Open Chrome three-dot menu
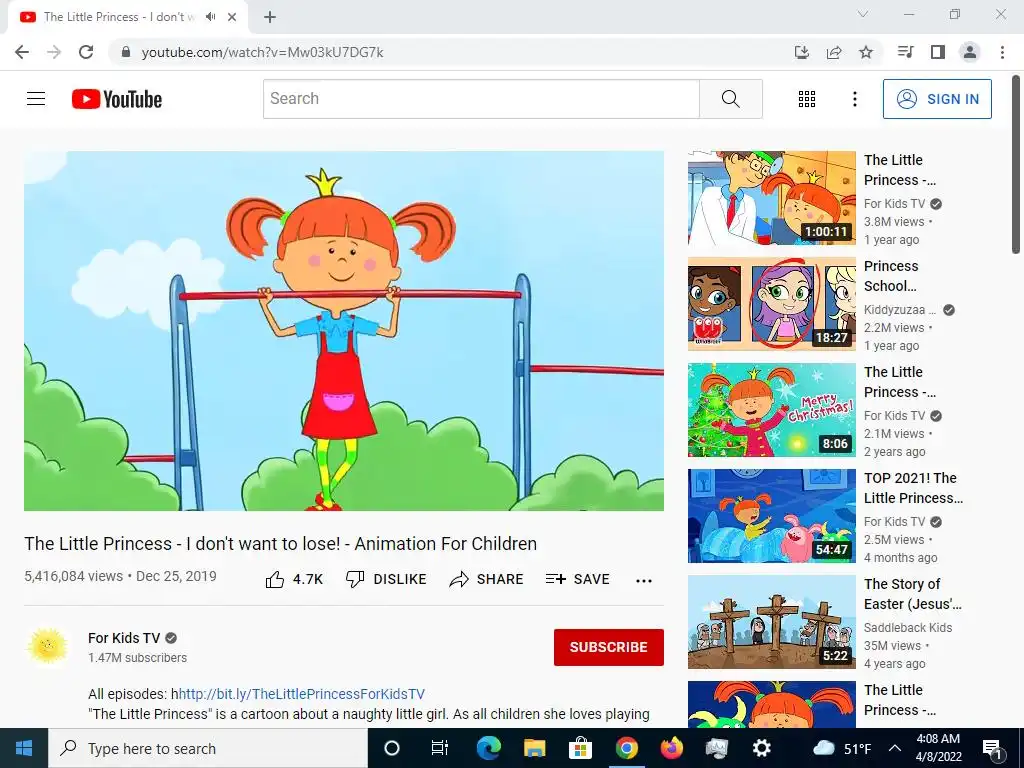 1002,52
